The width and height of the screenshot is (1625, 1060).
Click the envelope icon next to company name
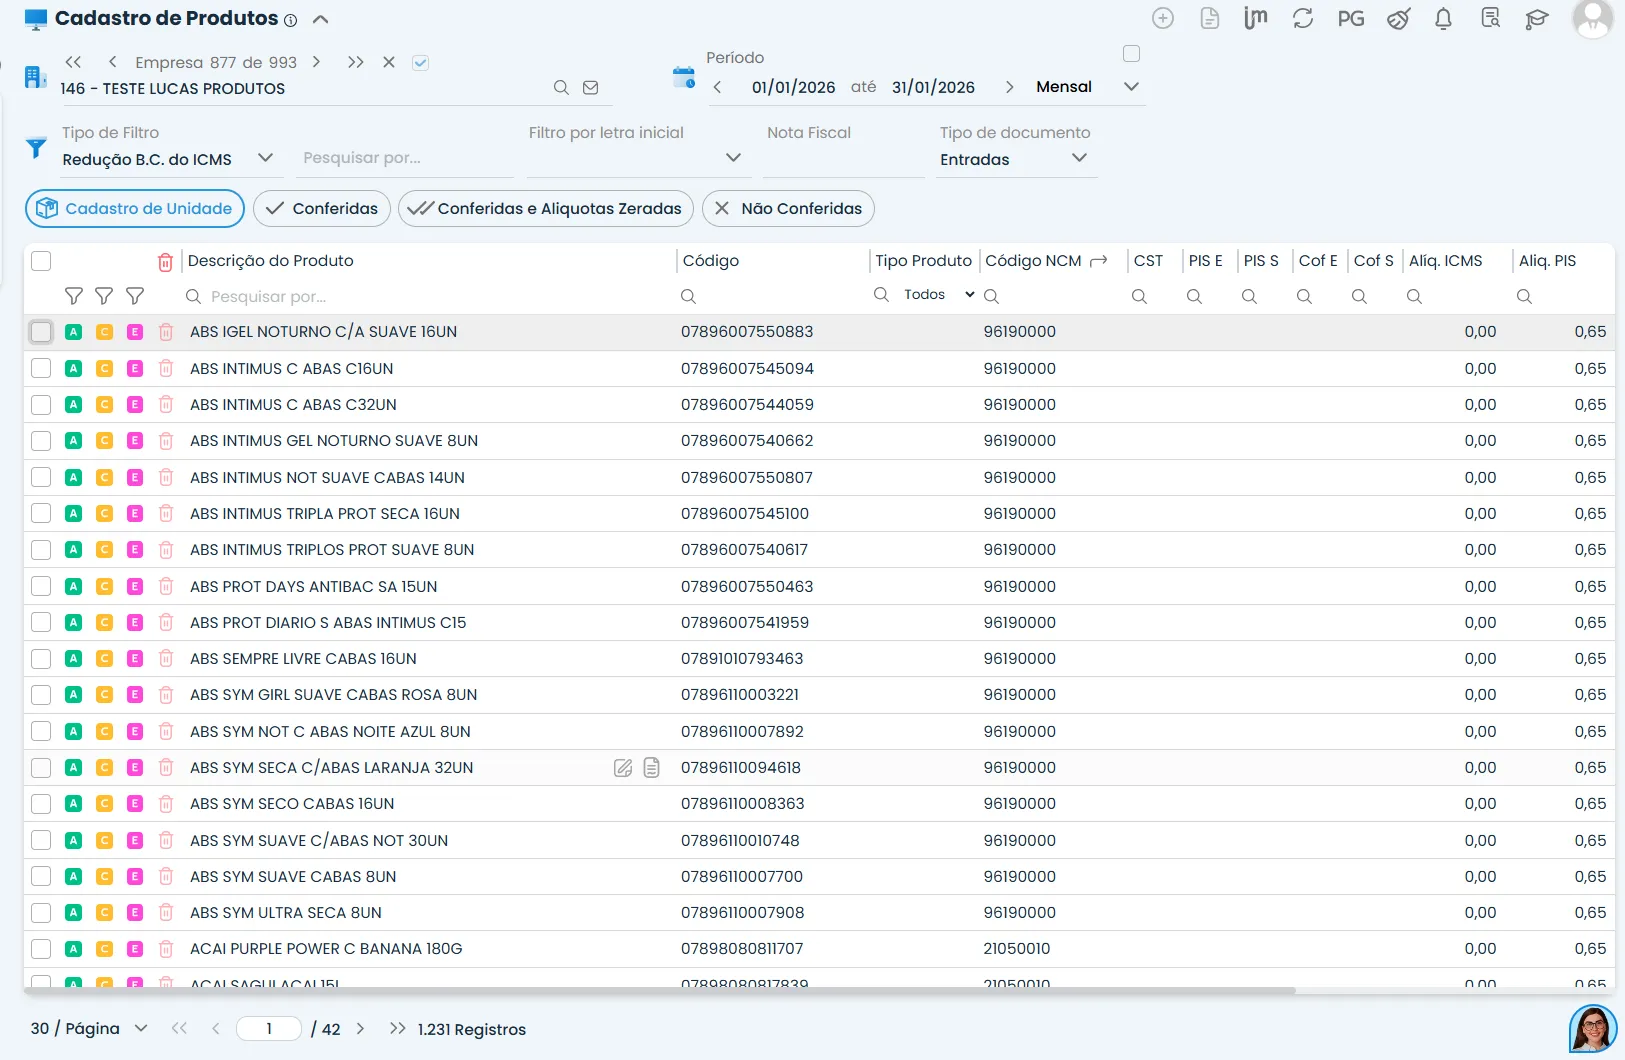click(x=591, y=88)
